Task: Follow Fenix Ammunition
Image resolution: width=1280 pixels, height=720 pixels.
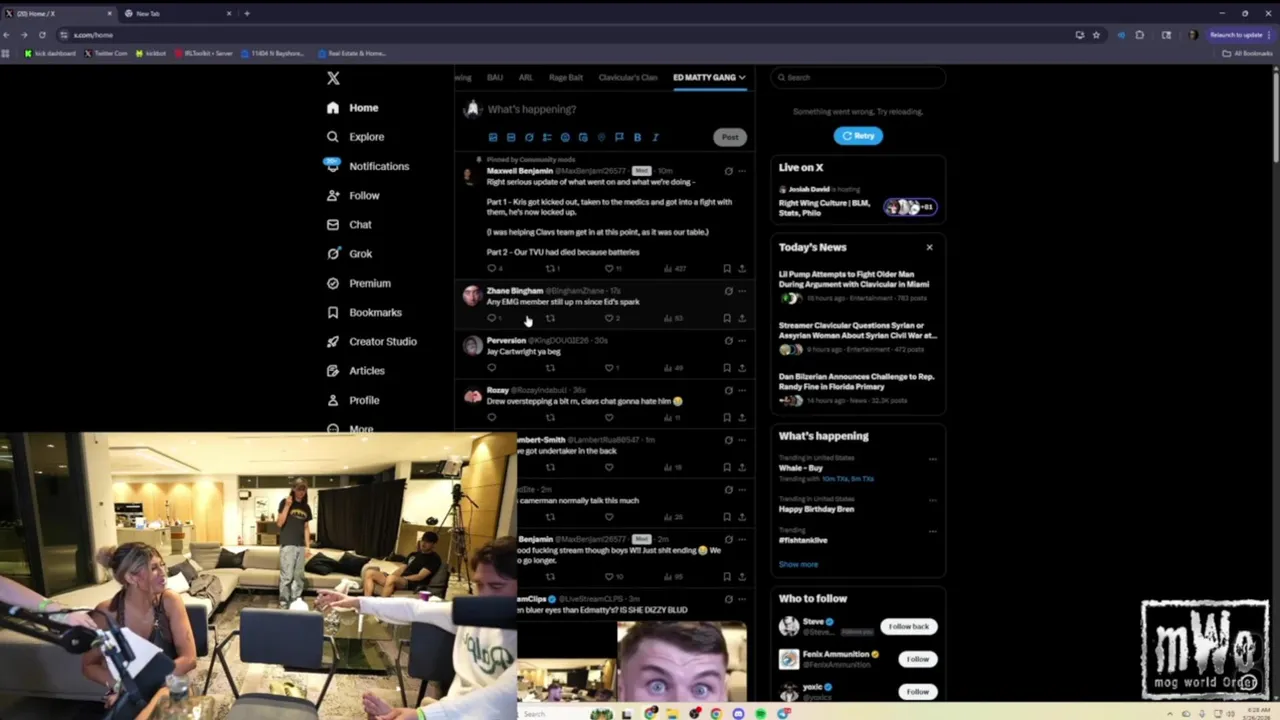Action: 917,659
